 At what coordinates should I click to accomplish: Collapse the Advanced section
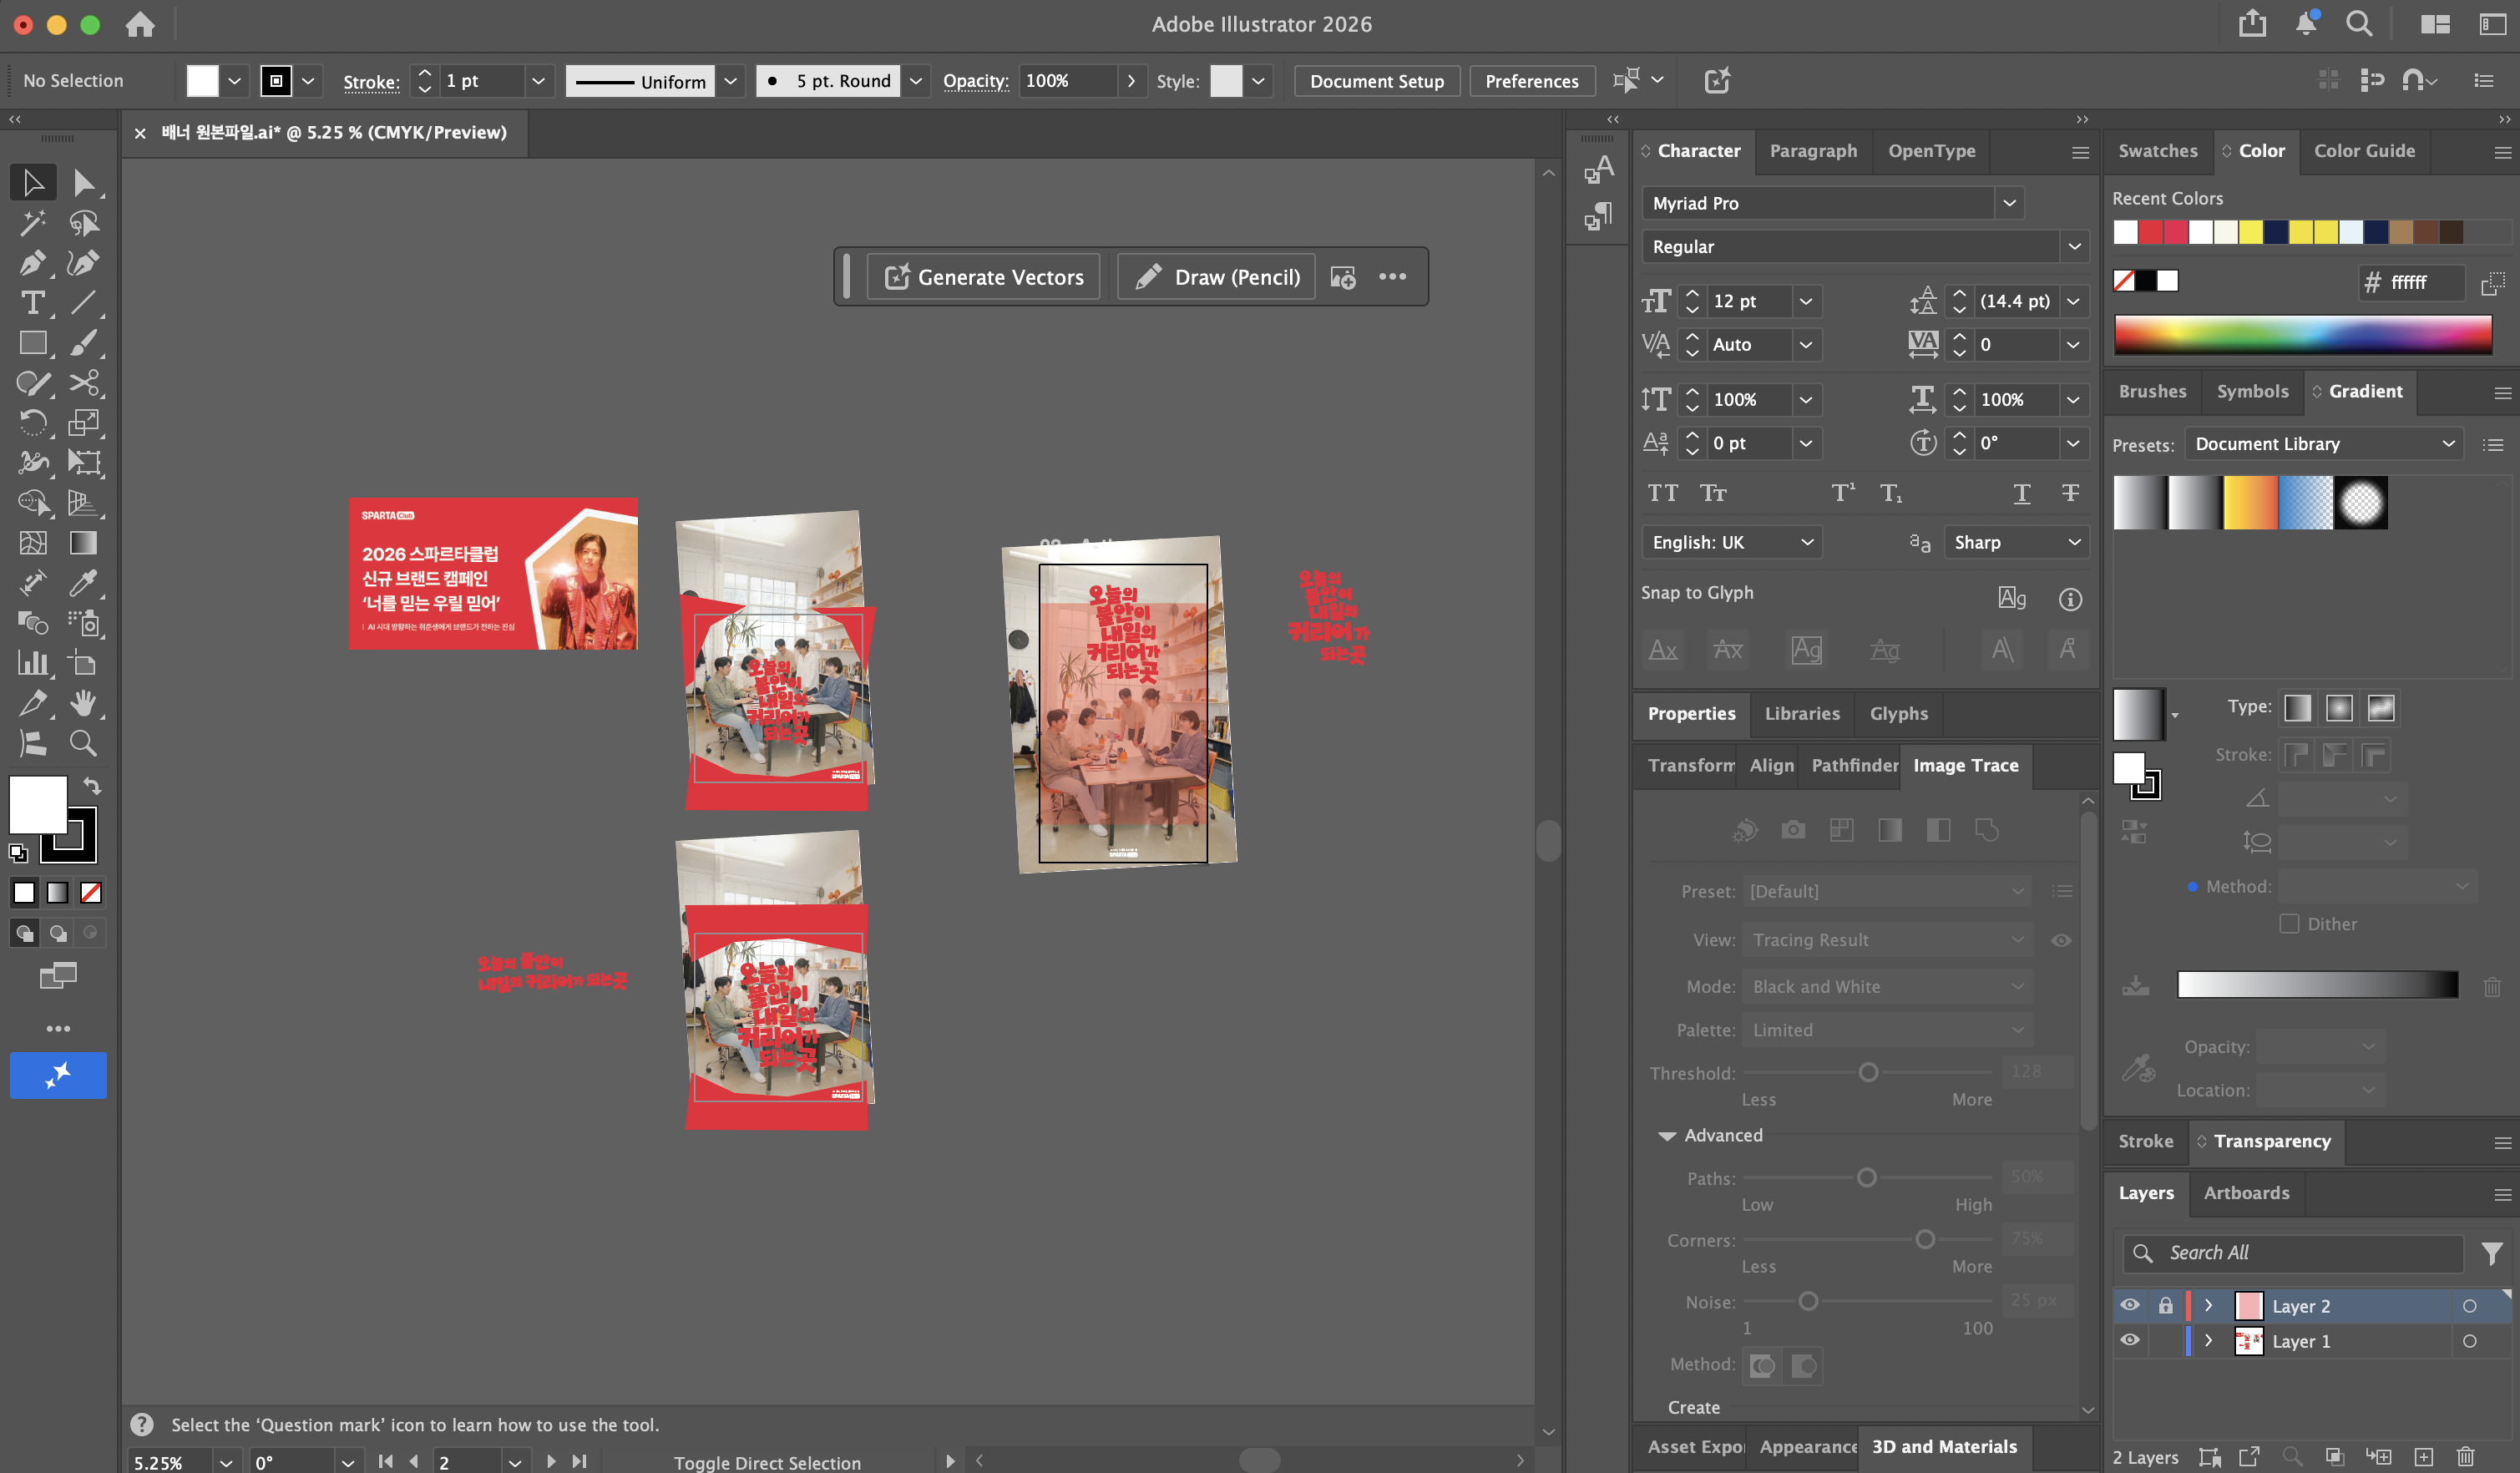point(1667,1136)
